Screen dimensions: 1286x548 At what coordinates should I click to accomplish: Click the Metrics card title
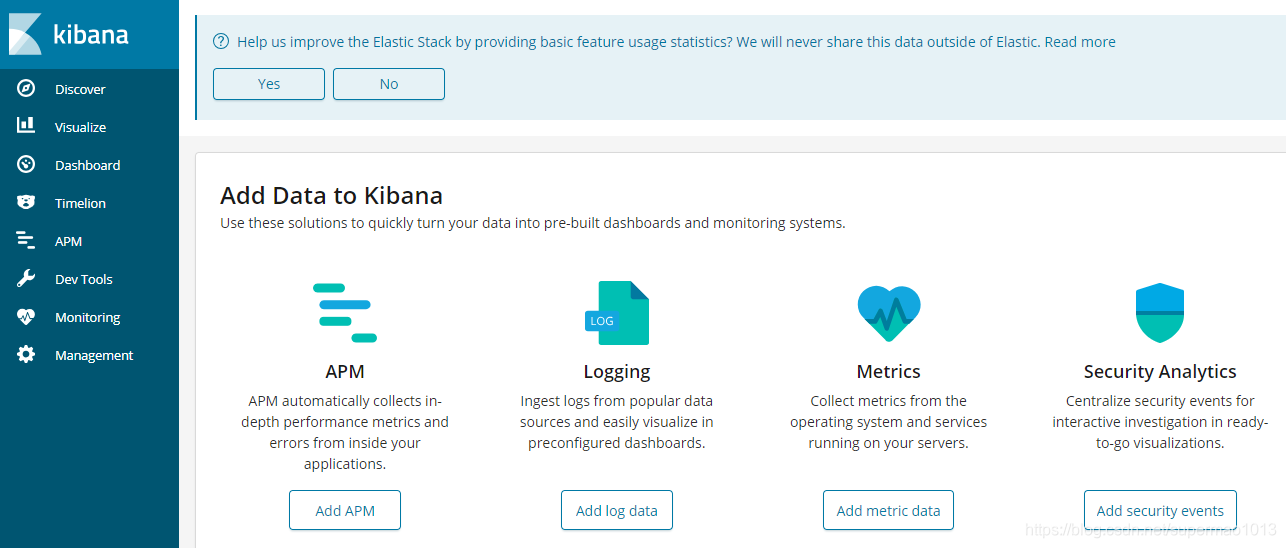(888, 371)
